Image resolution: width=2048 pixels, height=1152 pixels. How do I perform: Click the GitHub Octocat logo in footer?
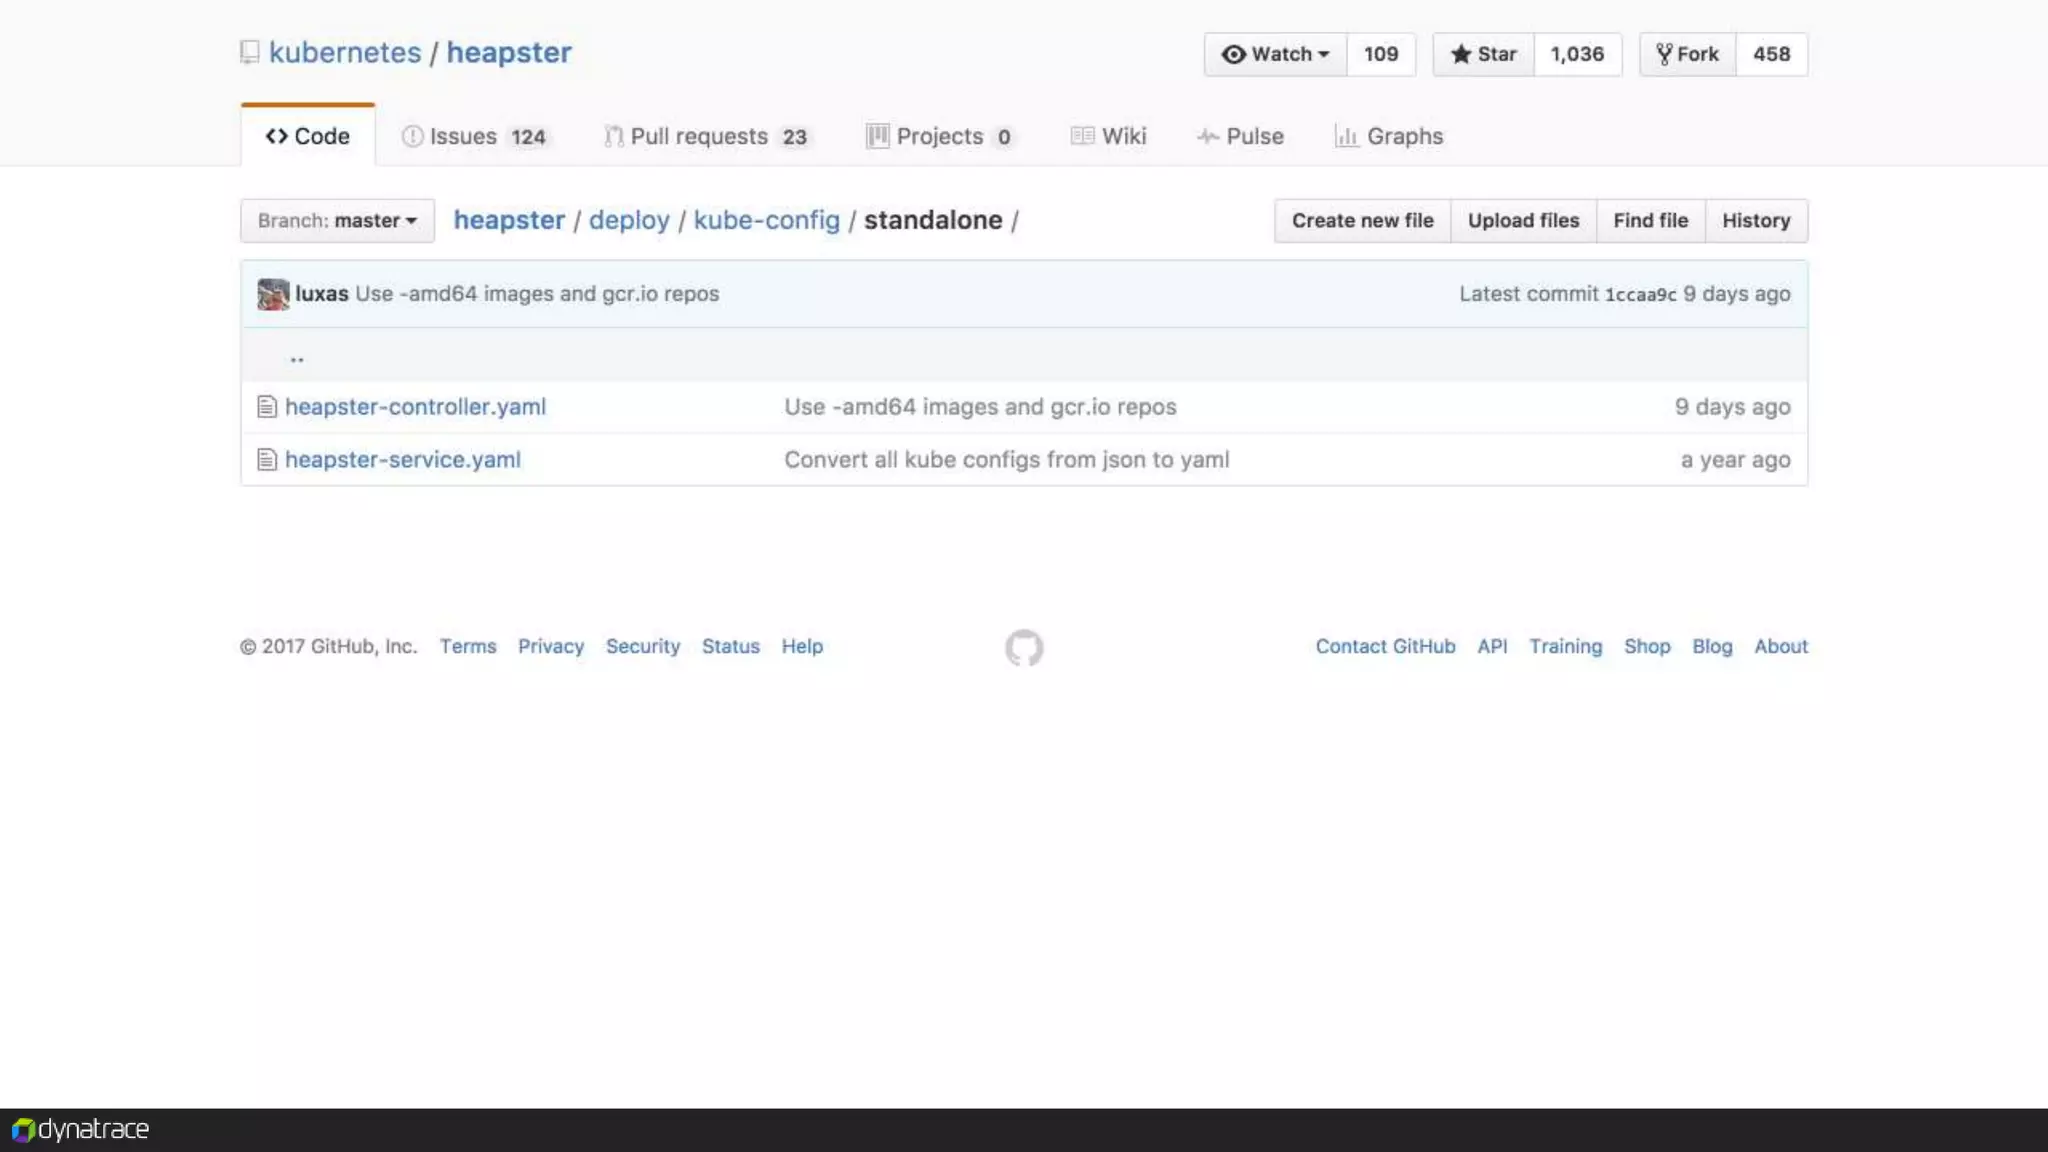pos(1024,648)
